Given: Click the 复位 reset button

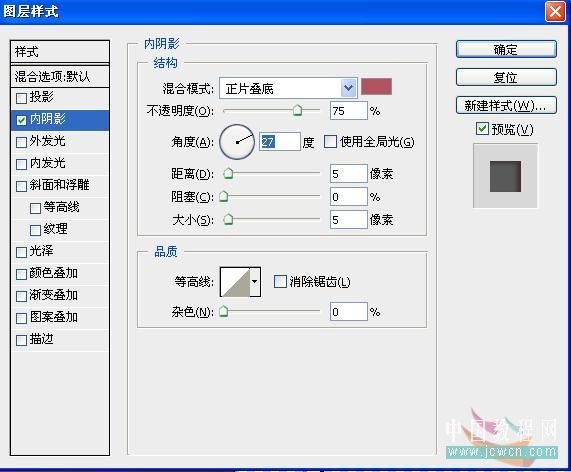Looking at the screenshot, I should tap(506, 77).
